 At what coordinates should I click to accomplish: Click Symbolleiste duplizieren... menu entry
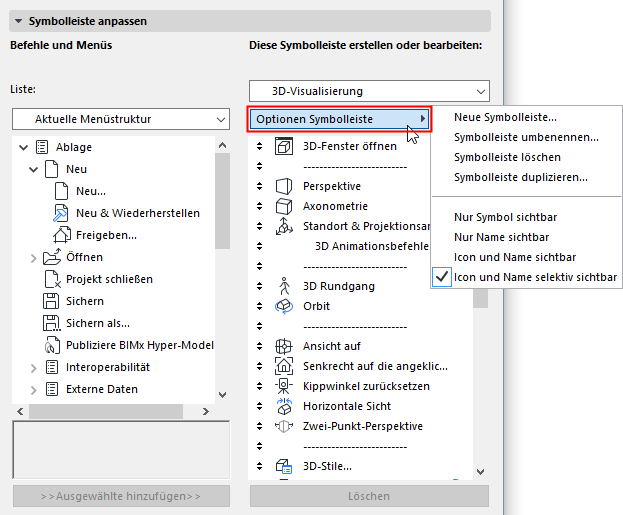point(520,177)
